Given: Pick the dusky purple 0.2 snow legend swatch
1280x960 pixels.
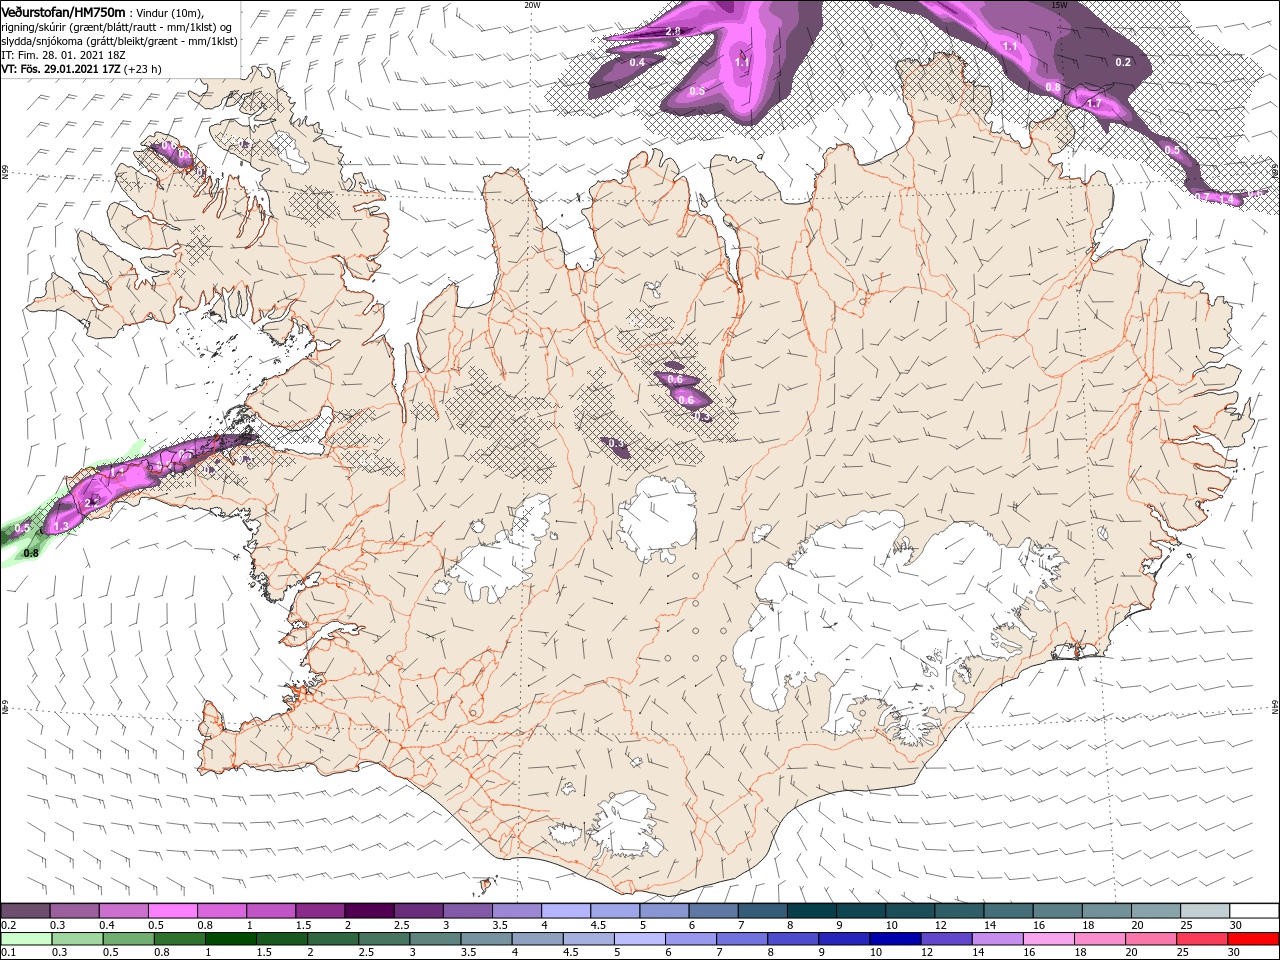Looking at the screenshot, I should pyautogui.click(x=25, y=911).
